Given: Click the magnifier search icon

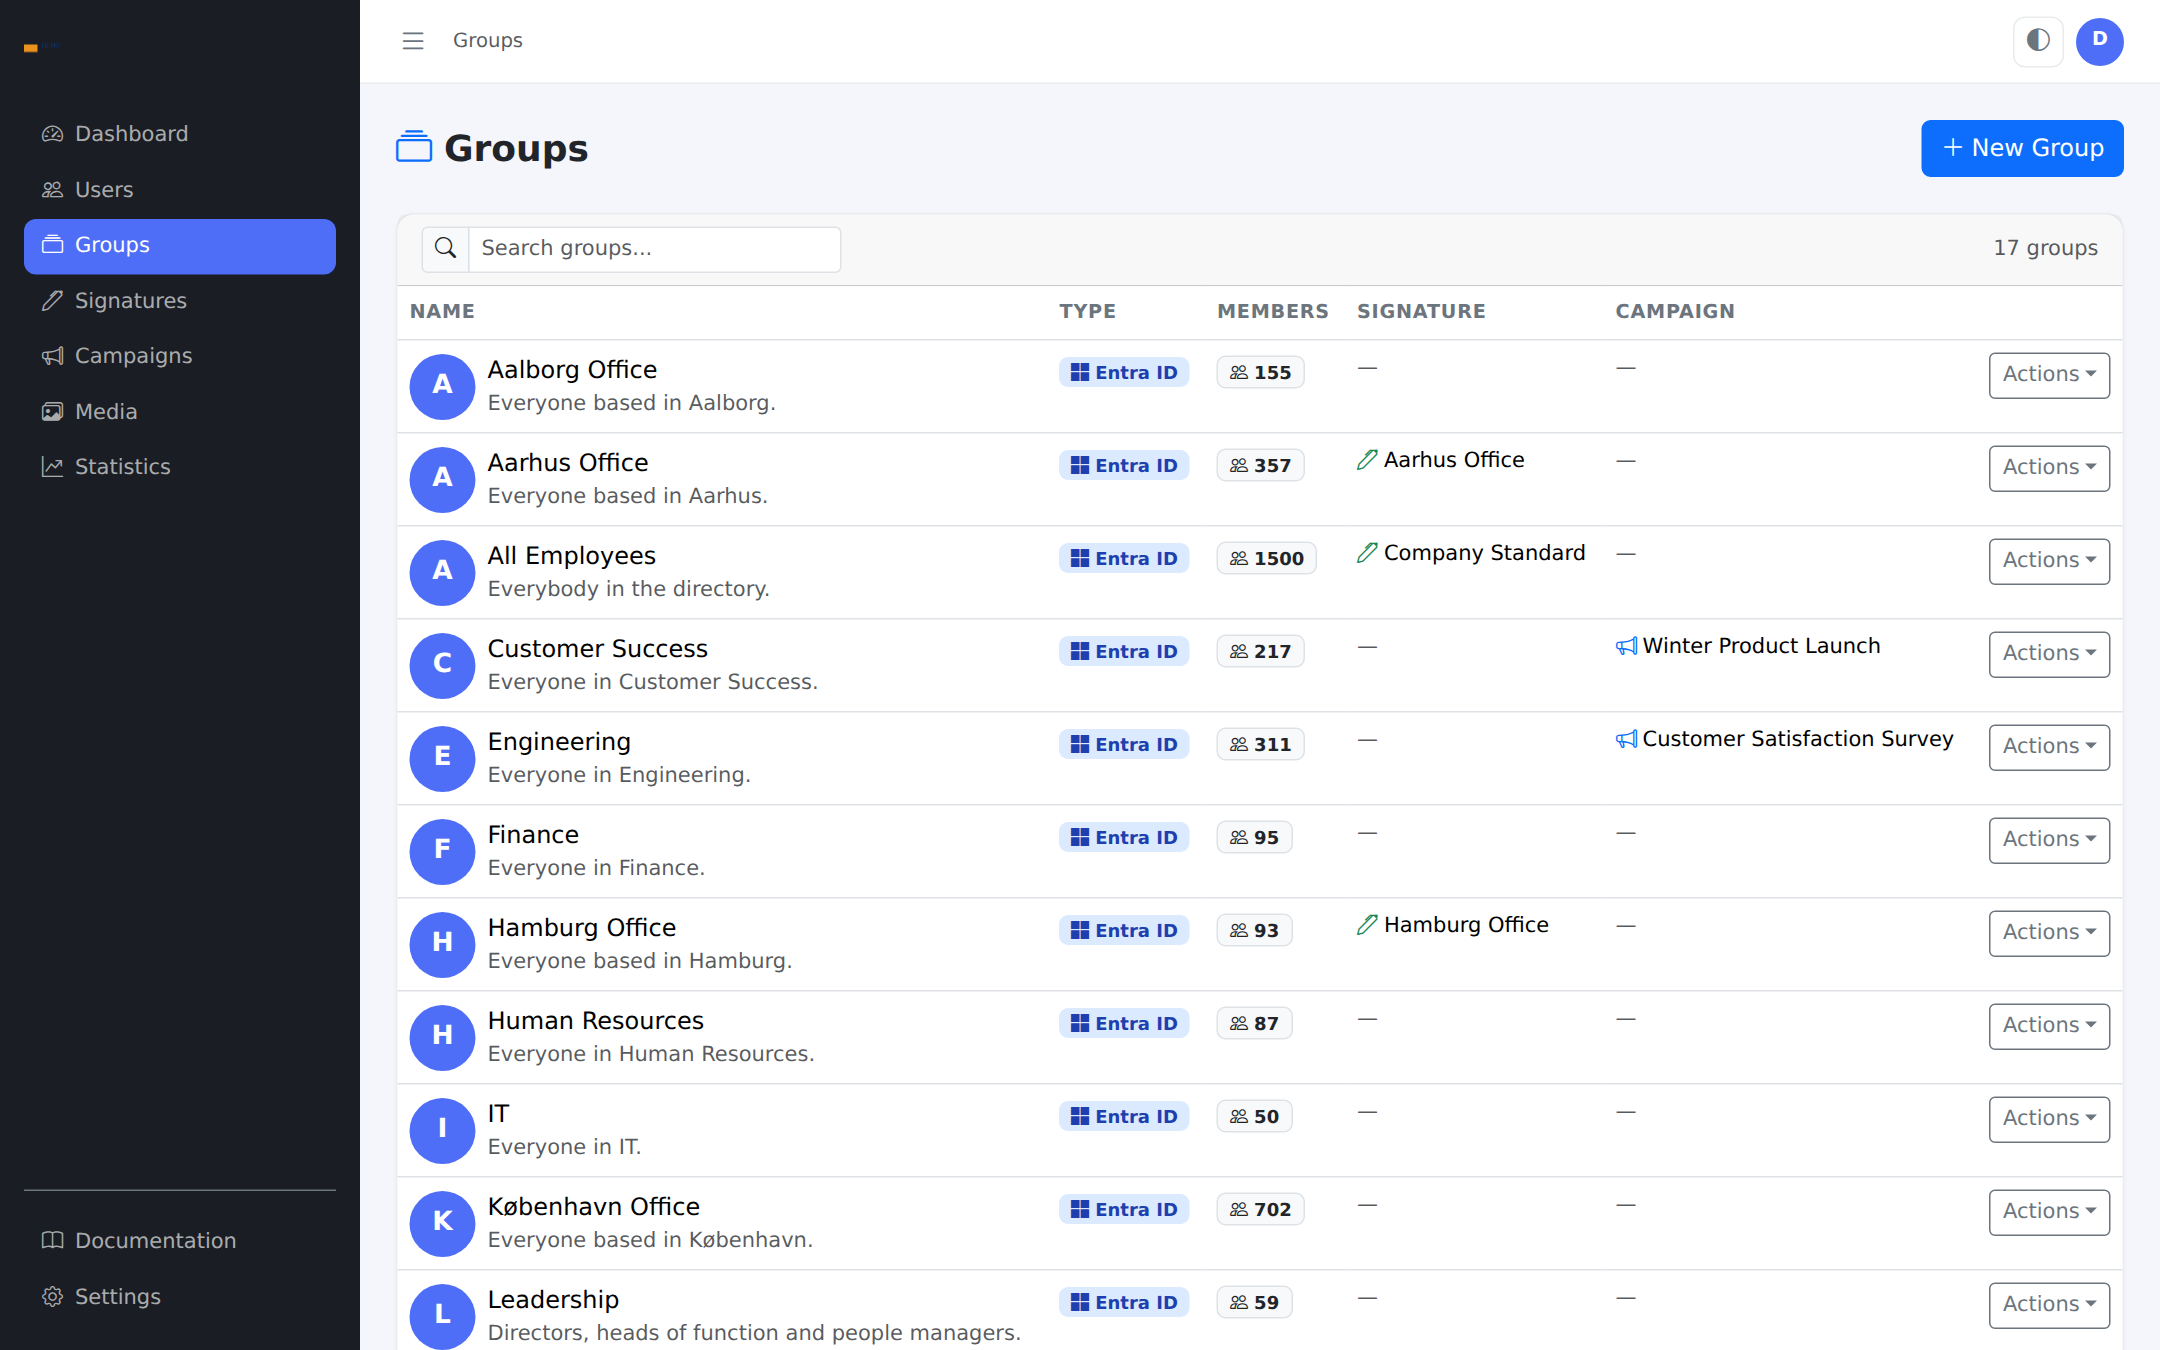Looking at the screenshot, I should click(x=446, y=248).
